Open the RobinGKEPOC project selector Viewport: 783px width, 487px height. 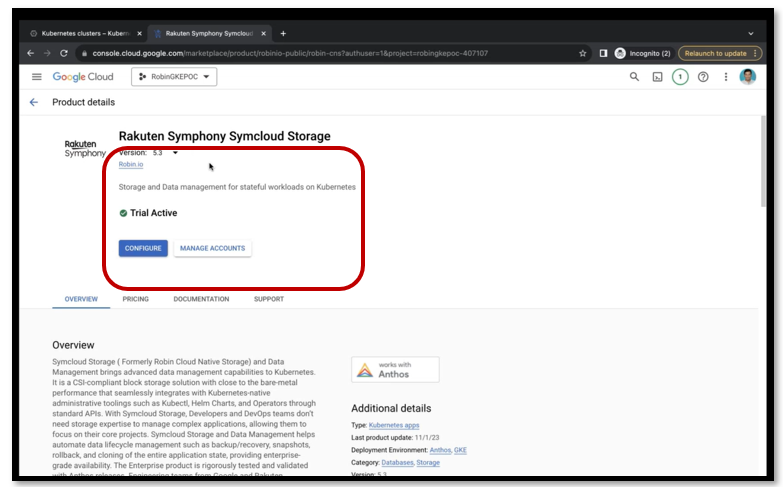tap(174, 76)
